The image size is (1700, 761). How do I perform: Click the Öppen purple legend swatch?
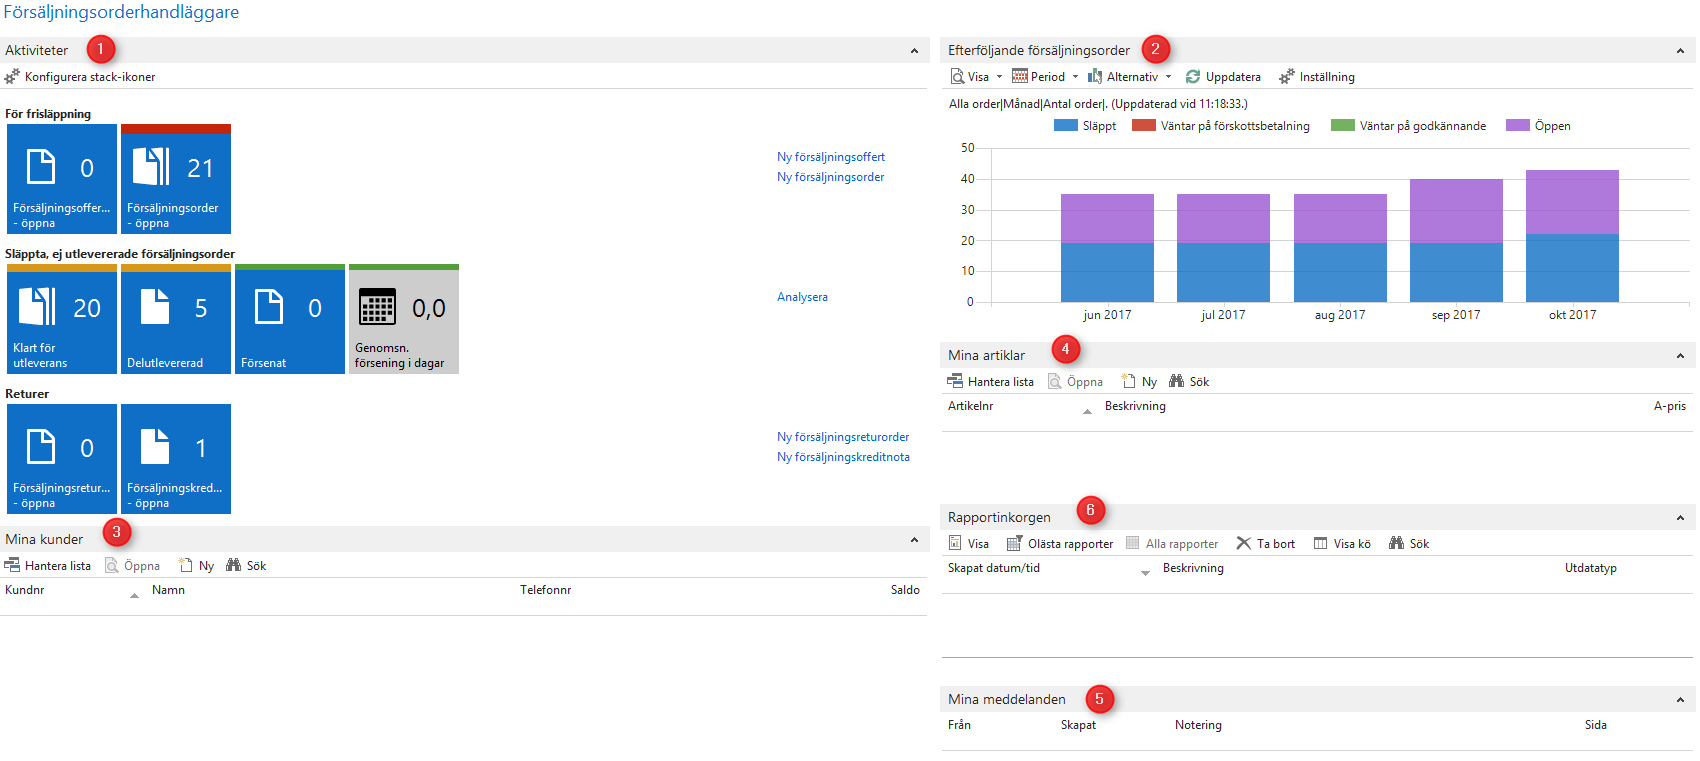tap(1518, 126)
